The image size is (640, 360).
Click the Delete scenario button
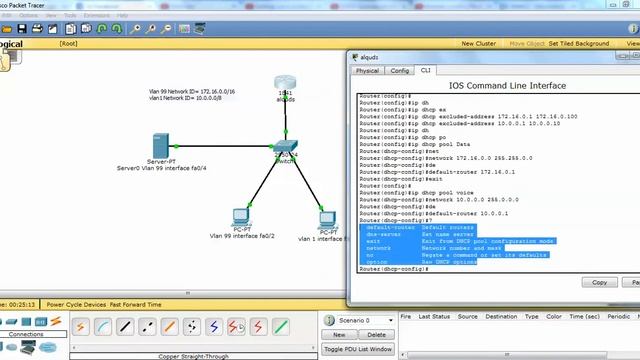click(376, 335)
